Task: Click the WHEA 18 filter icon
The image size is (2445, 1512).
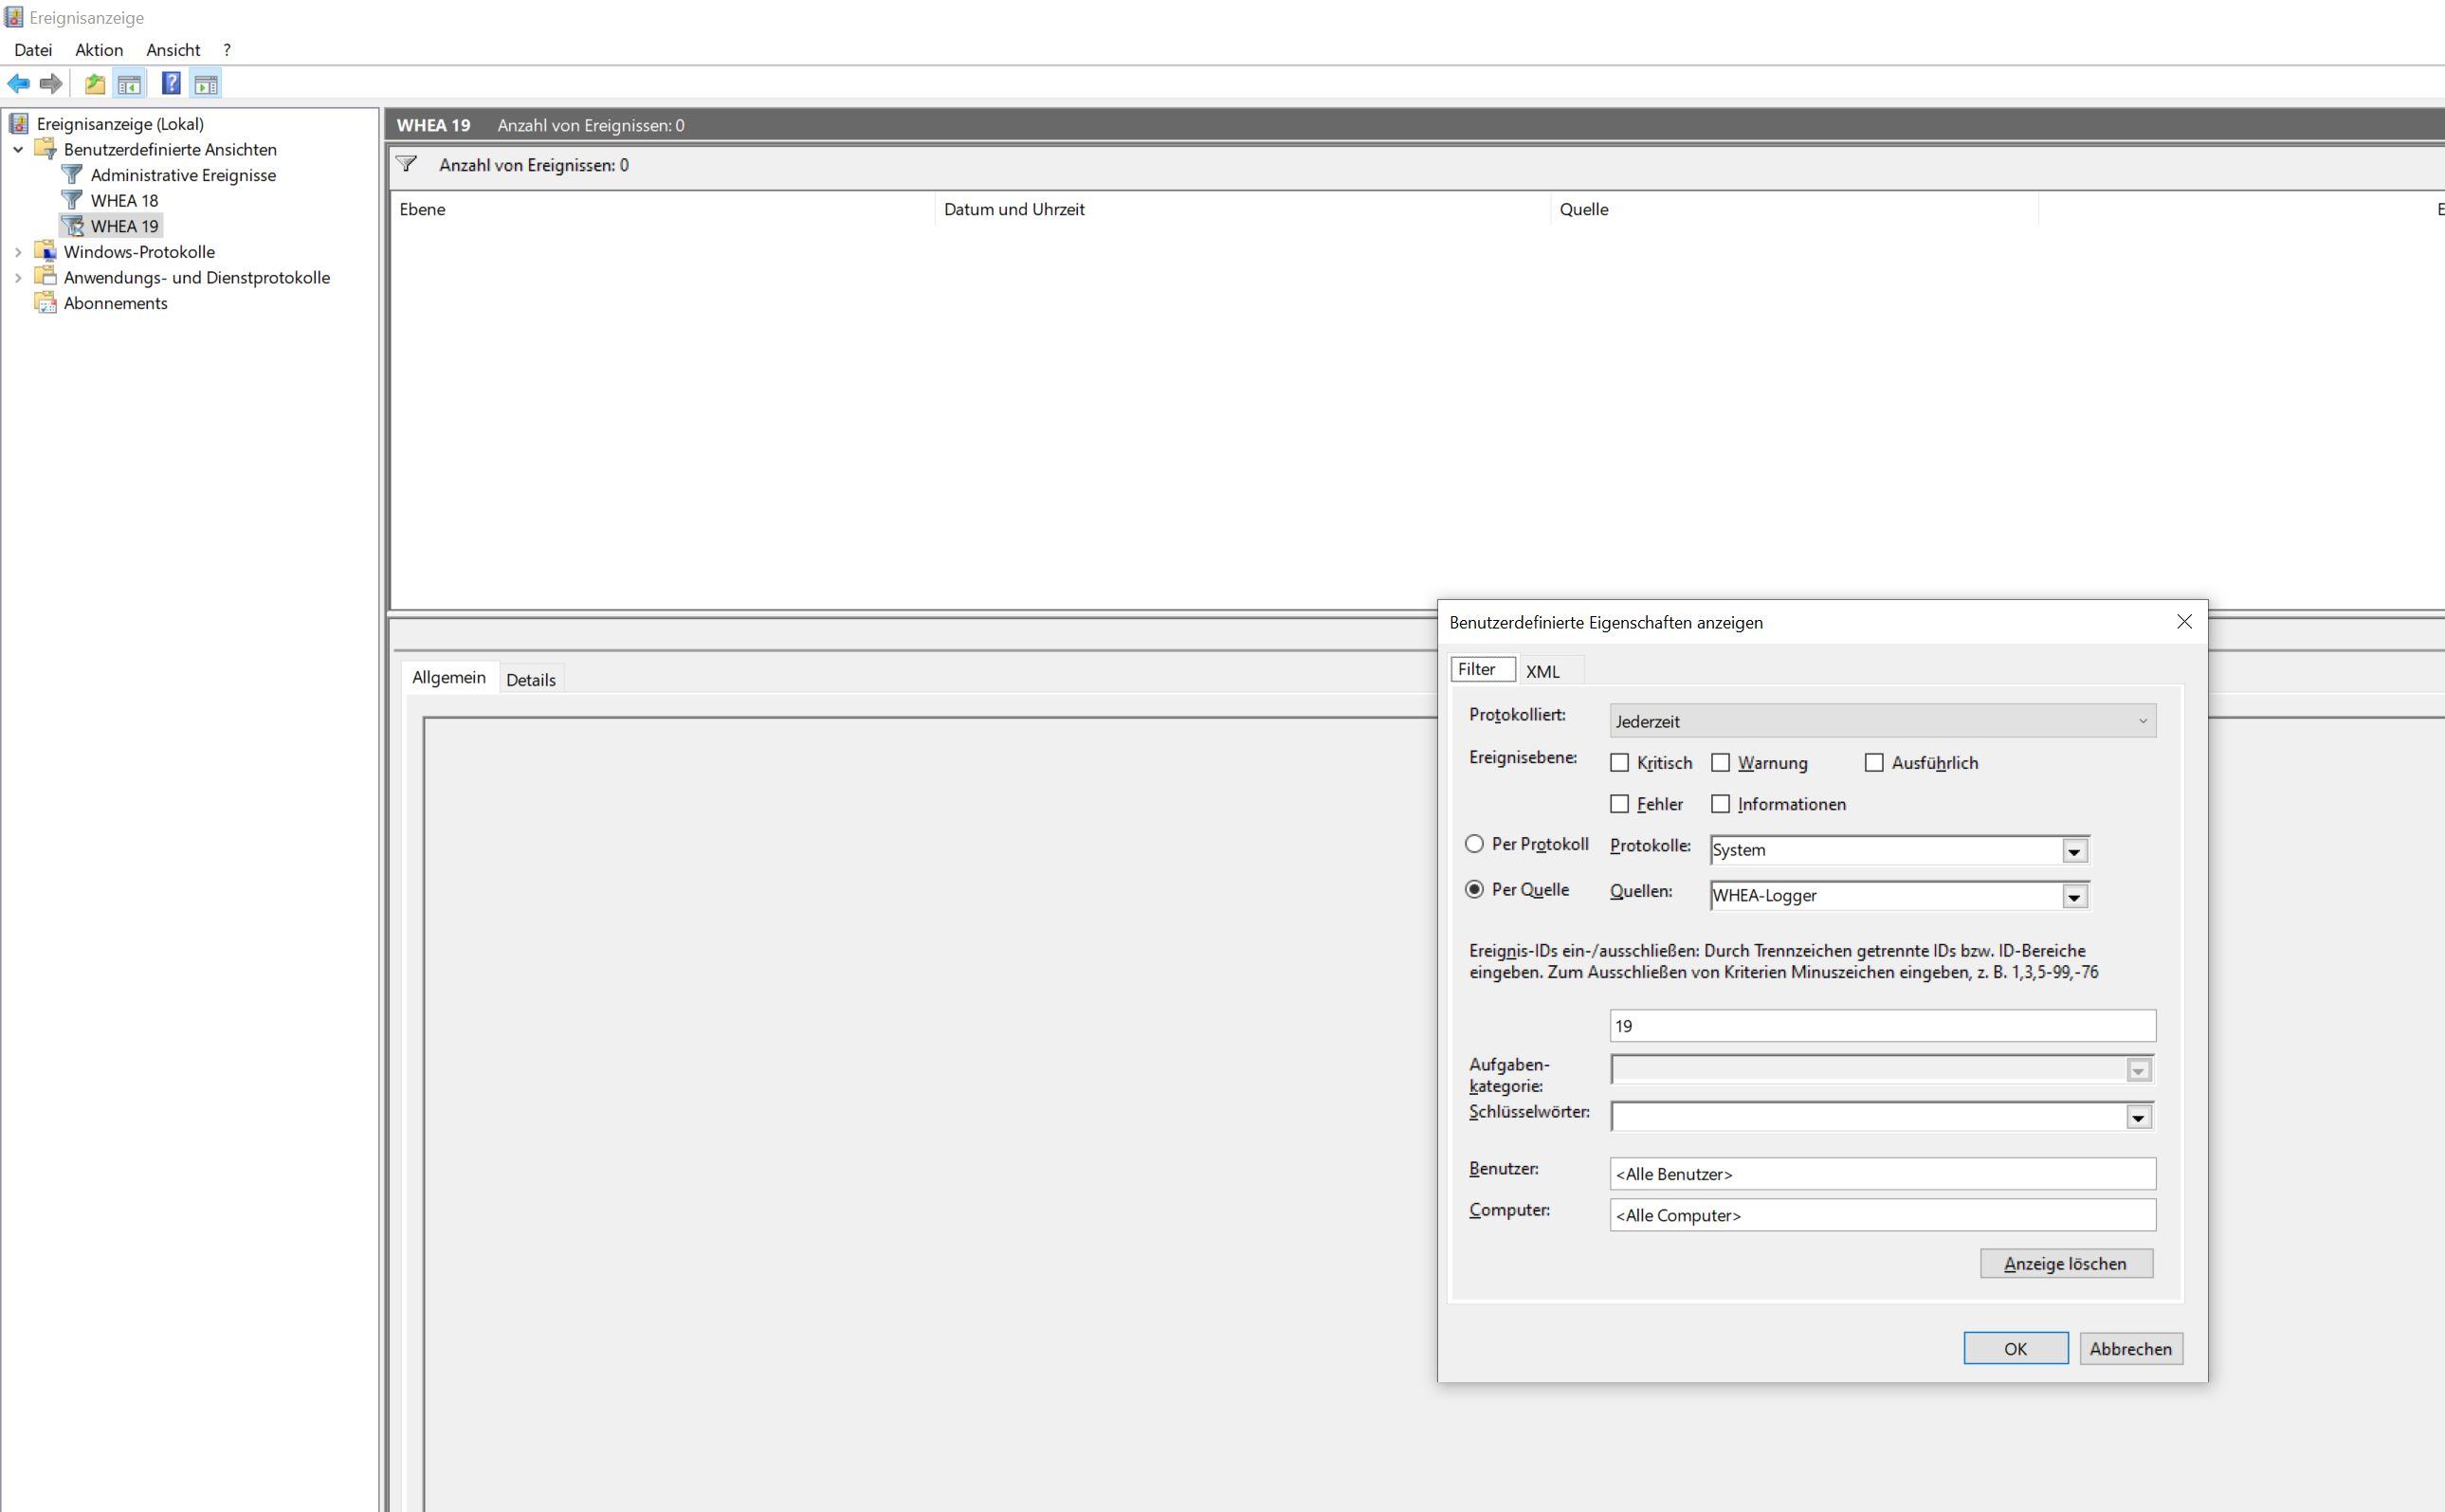Action: coord(72,200)
